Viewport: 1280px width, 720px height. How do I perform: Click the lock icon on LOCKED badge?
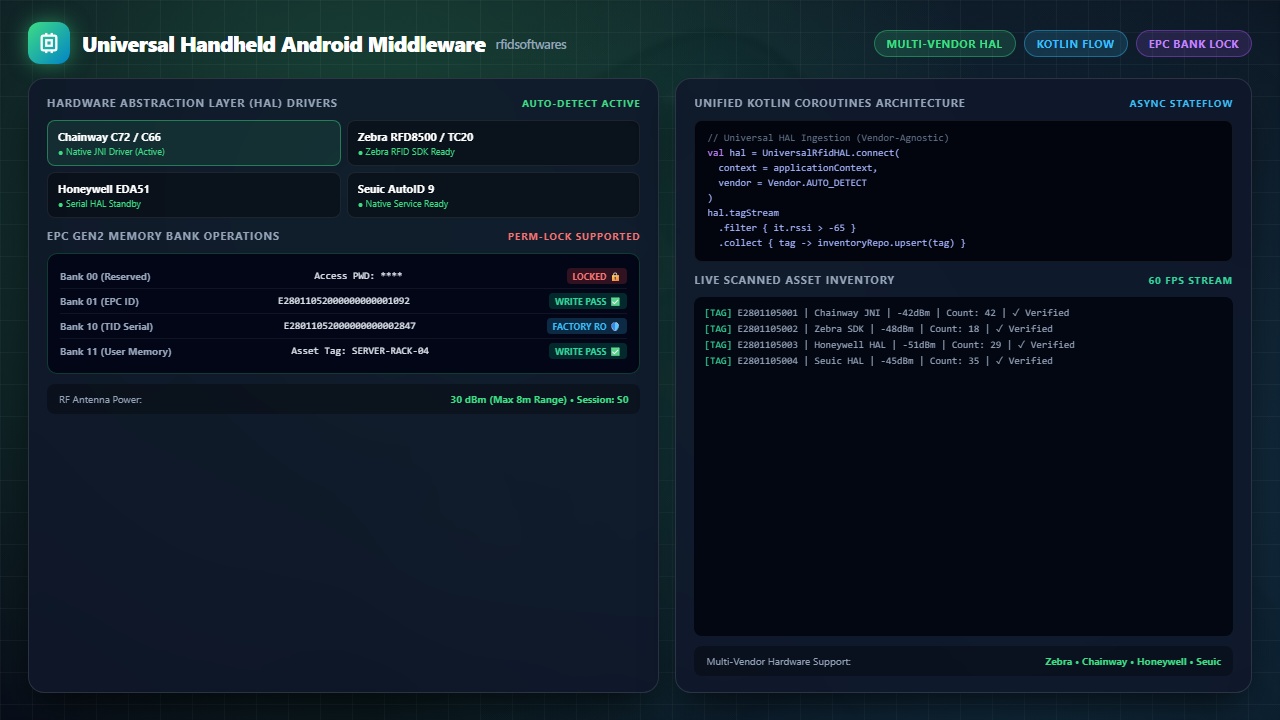615,277
